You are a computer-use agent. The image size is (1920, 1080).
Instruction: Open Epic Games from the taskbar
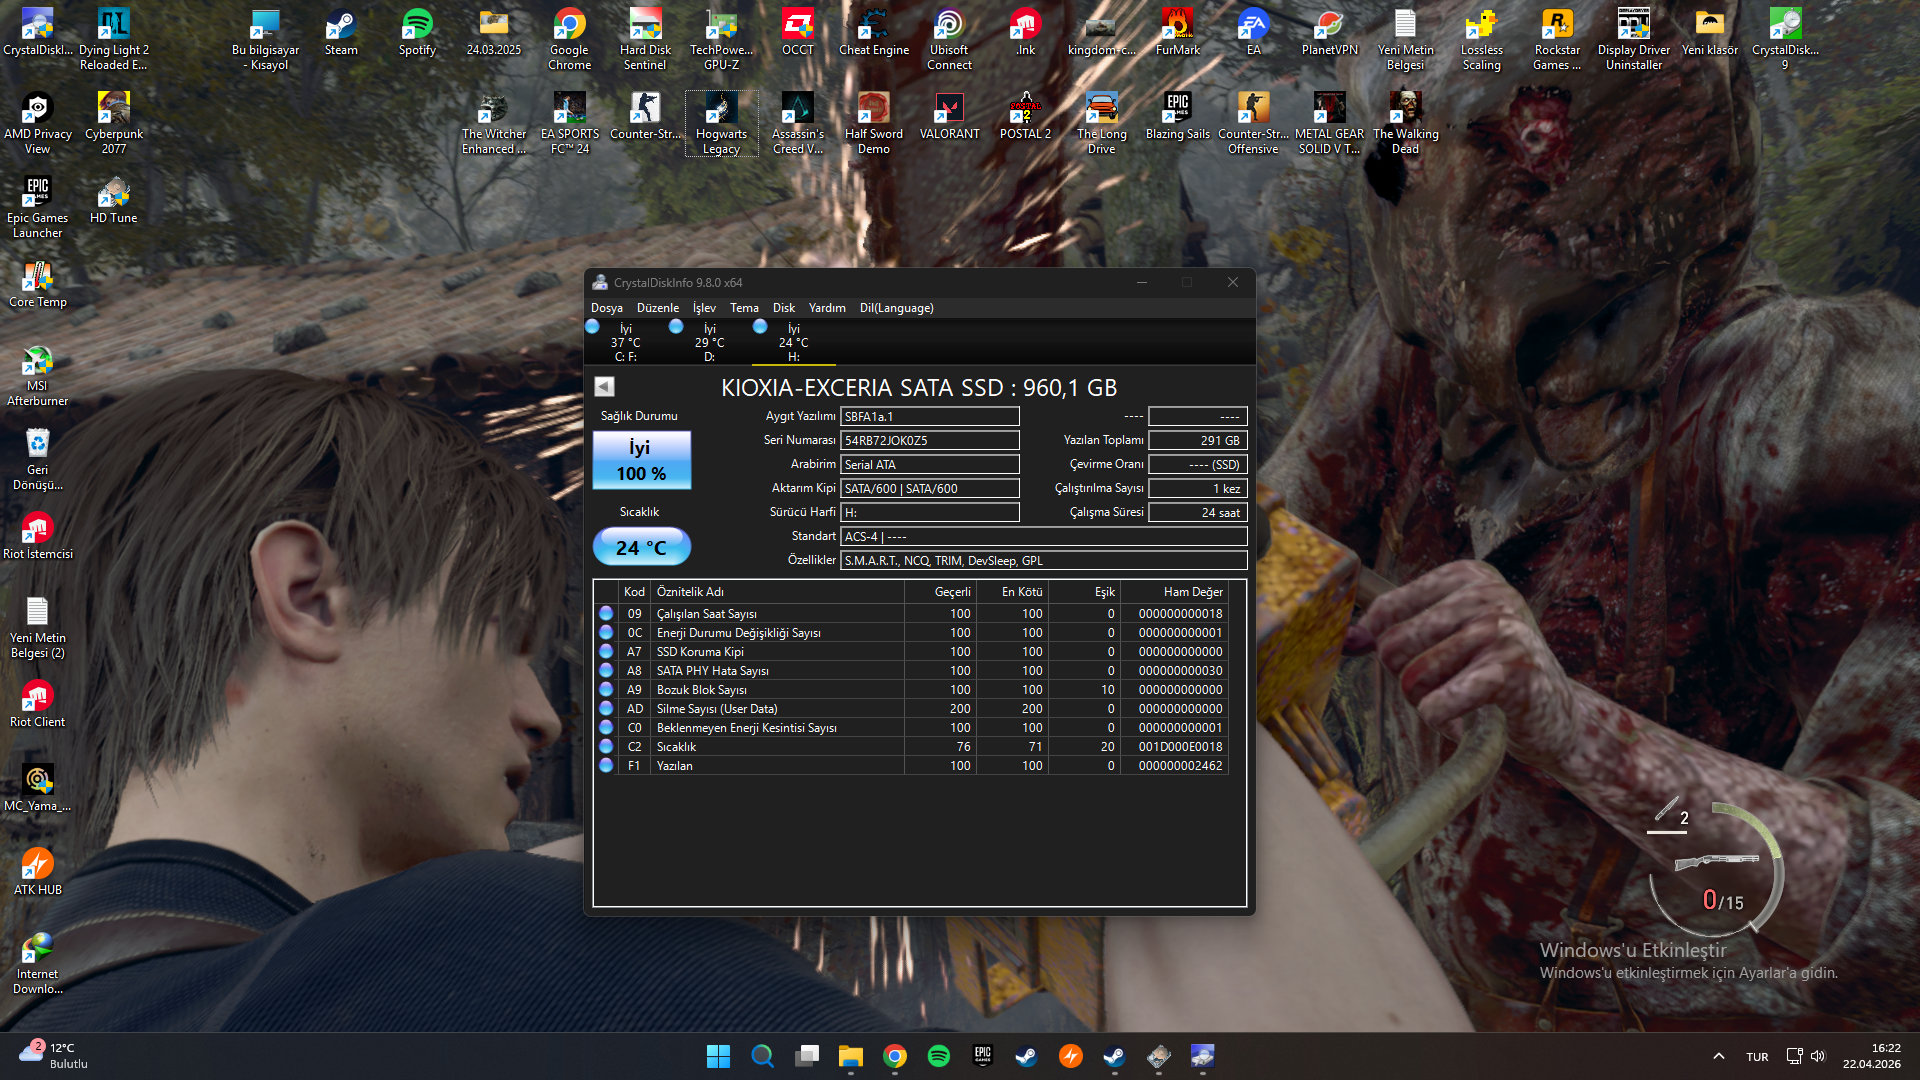[x=982, y=1056]
